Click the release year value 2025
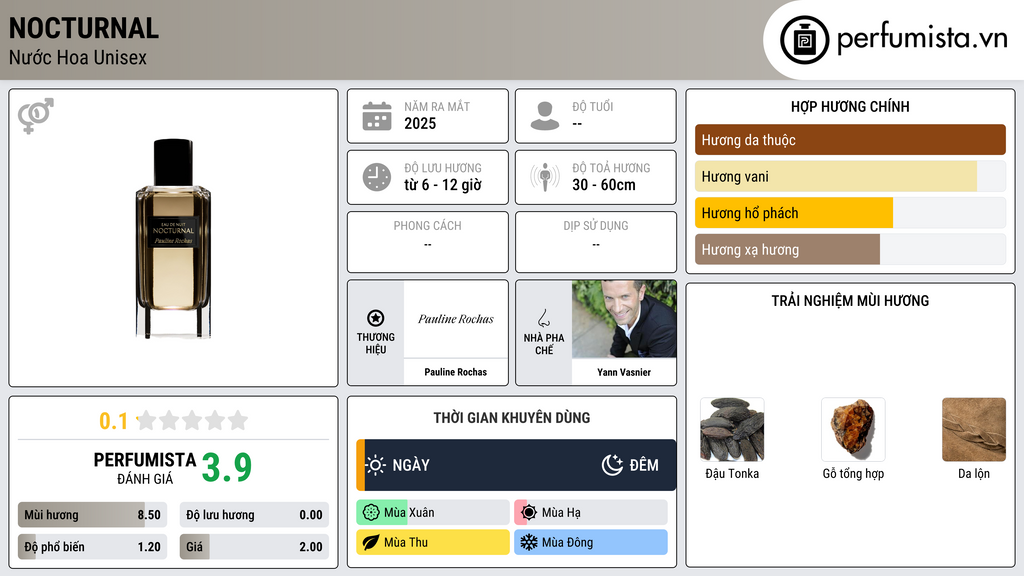This screenshot has width=1024, height=576. coord(420,123)
